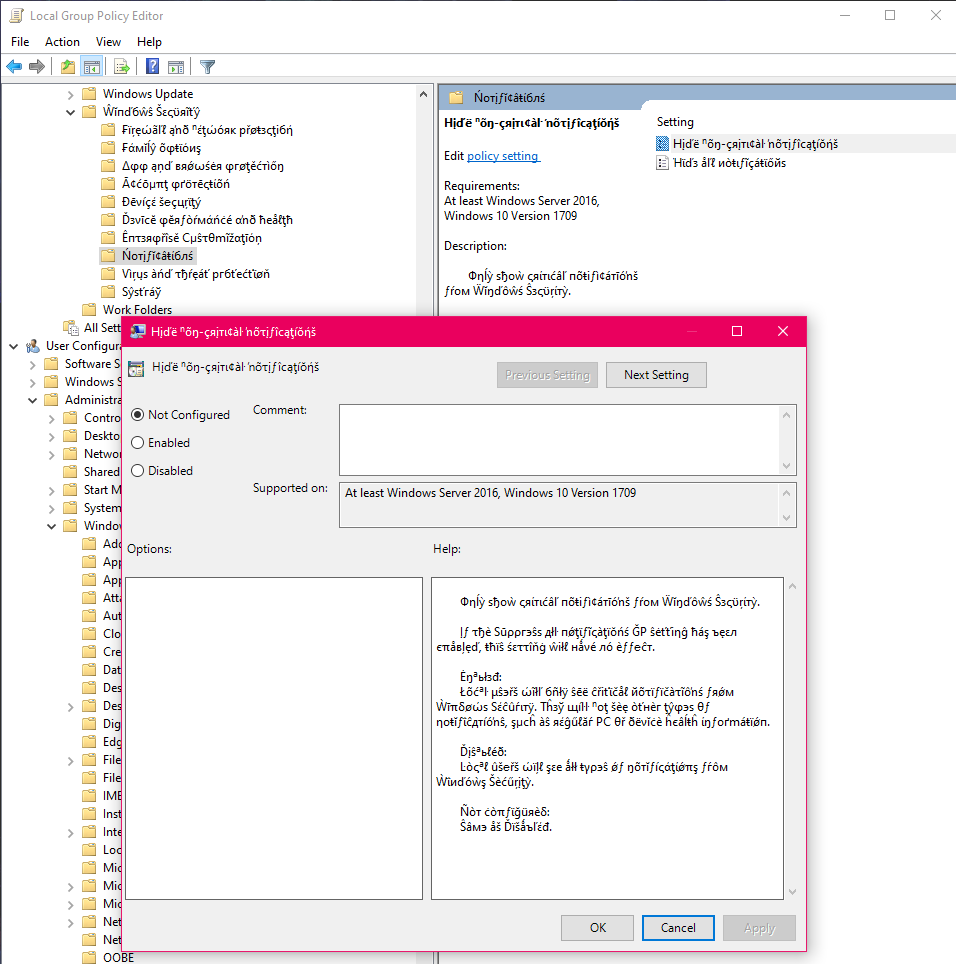Click the Next Setting button

pyautogui.click(x=656, y=375)
